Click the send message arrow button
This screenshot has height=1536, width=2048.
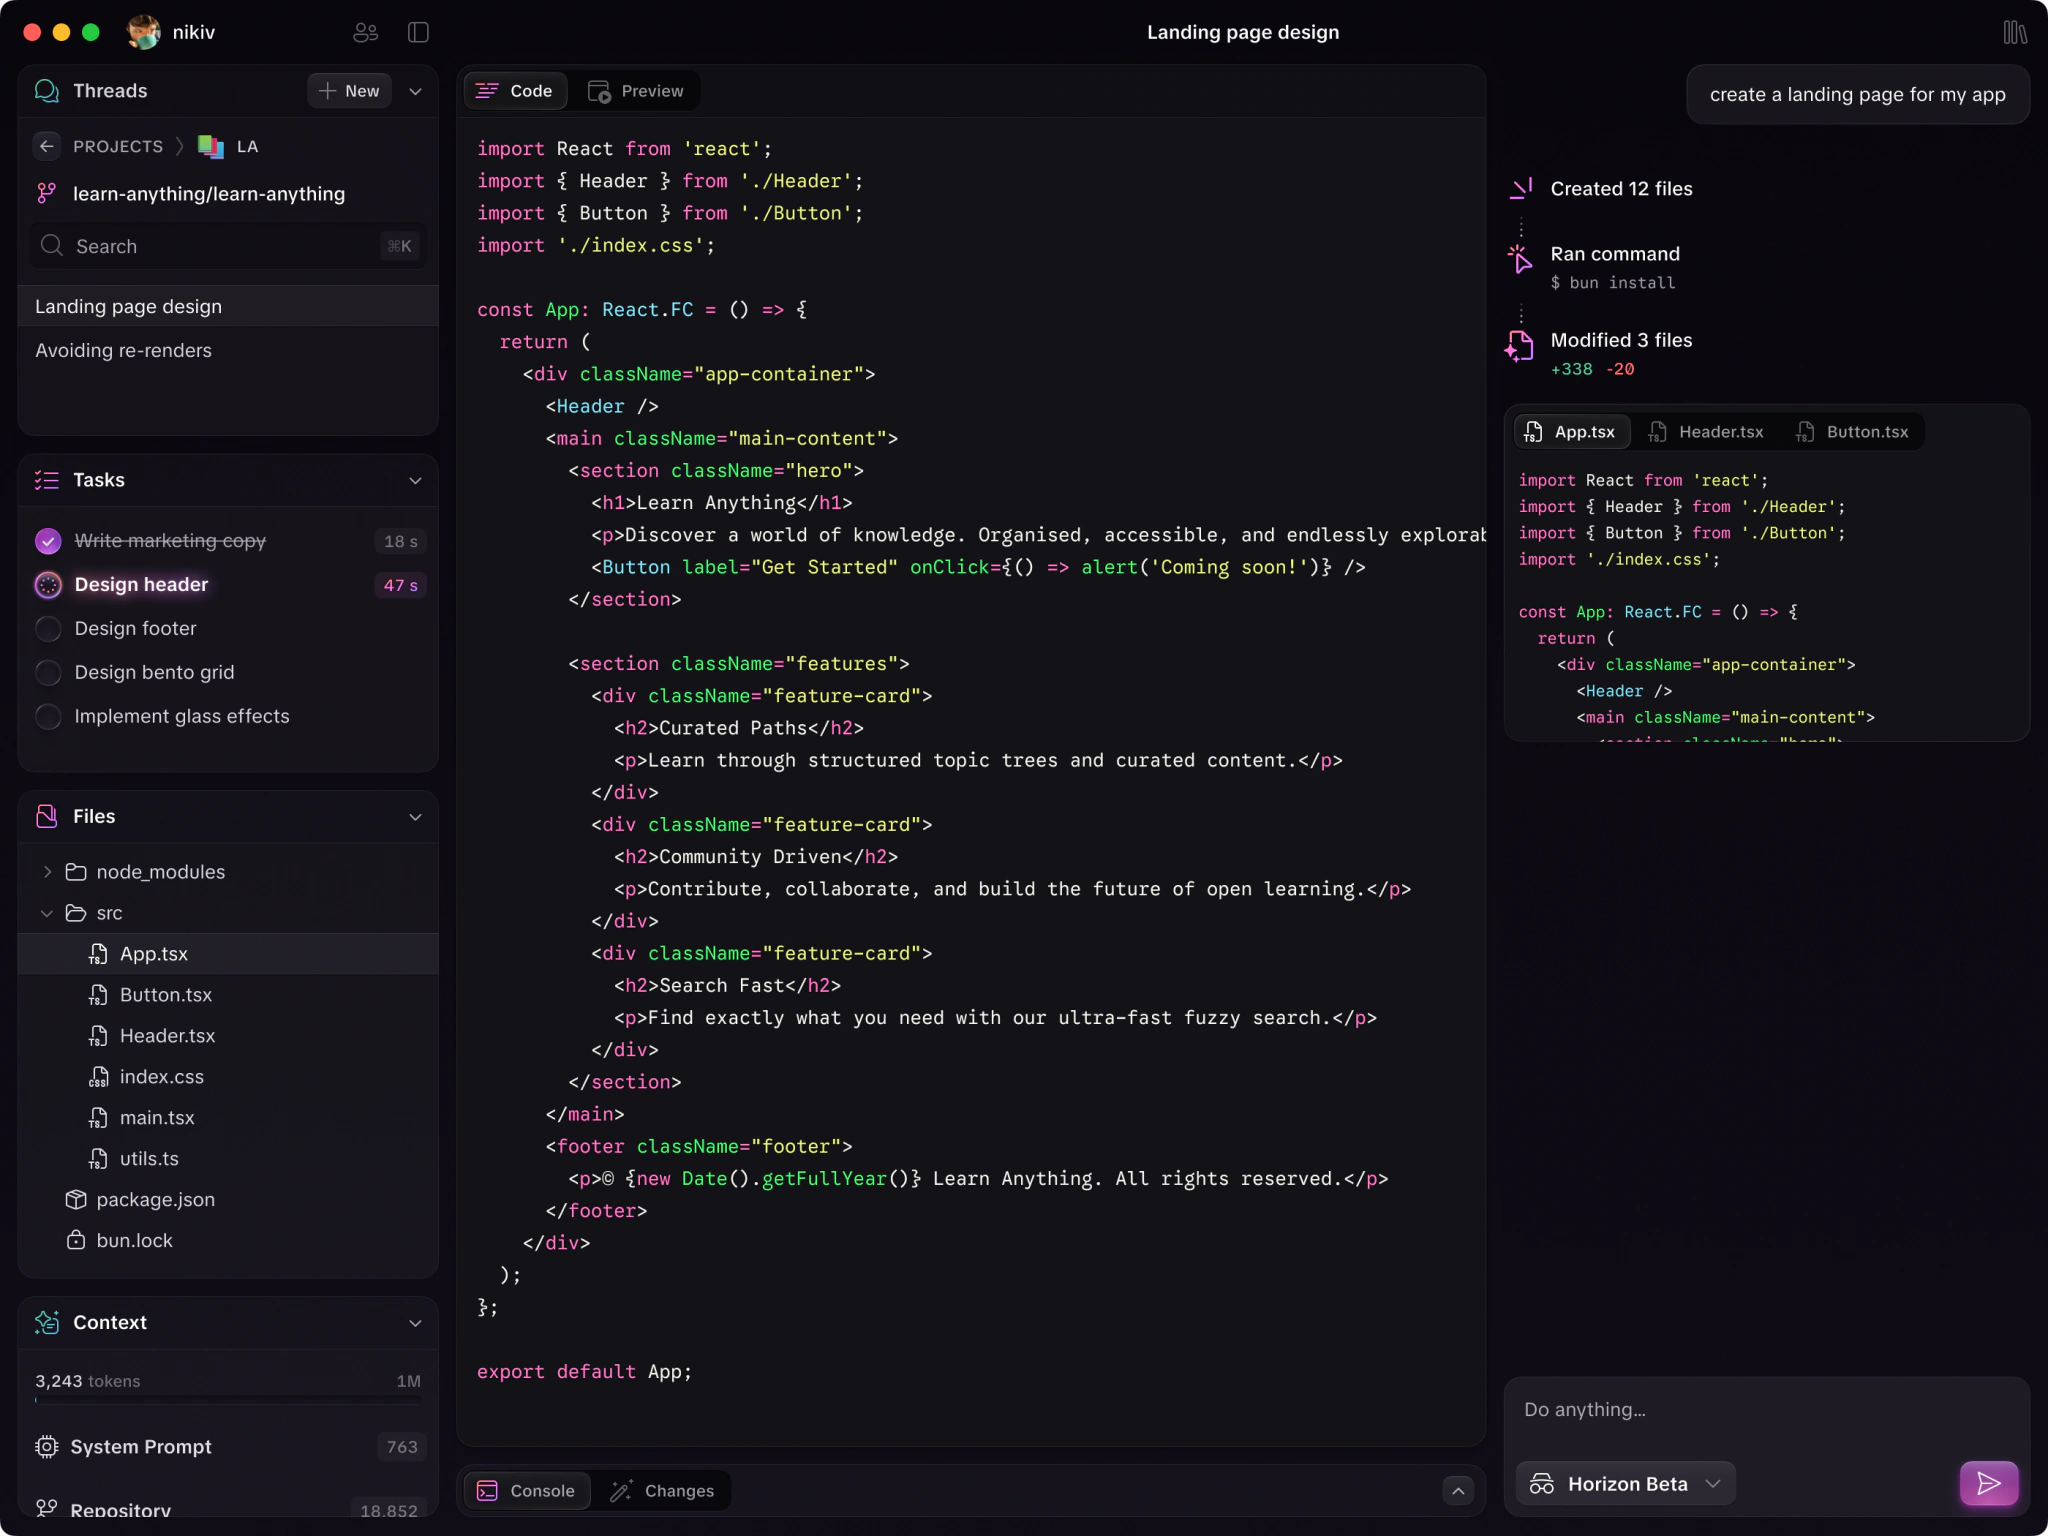point(1988,1483)
